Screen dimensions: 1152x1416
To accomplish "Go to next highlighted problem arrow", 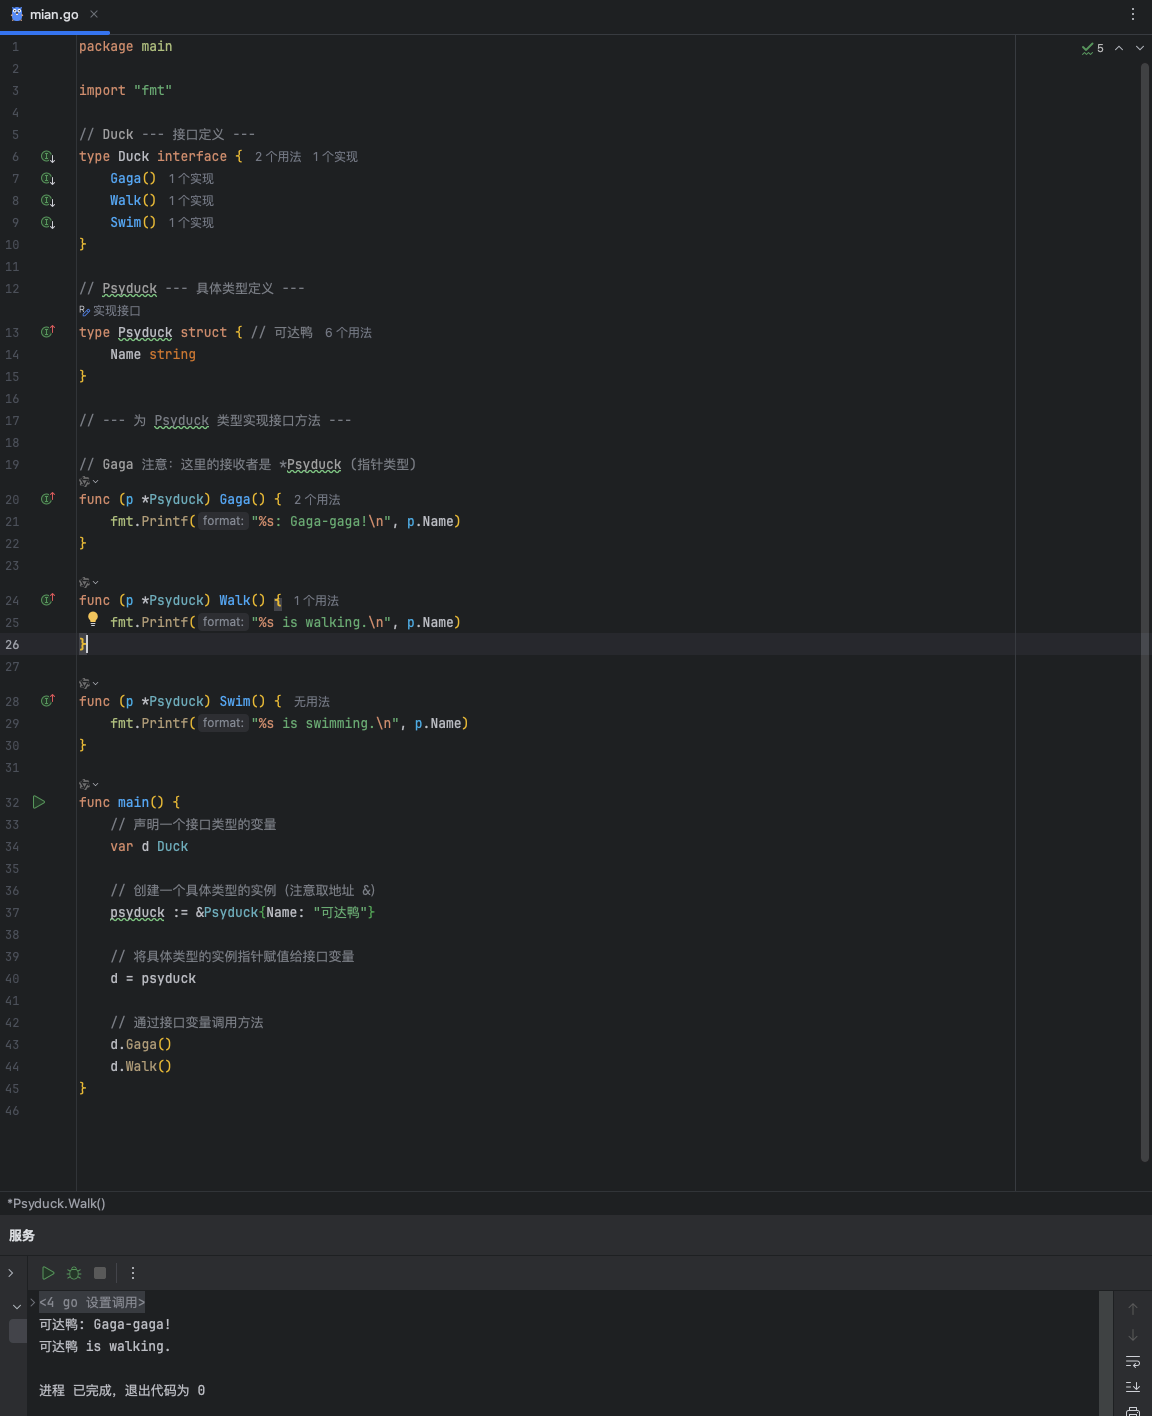I will click(x=1140, y=48).
